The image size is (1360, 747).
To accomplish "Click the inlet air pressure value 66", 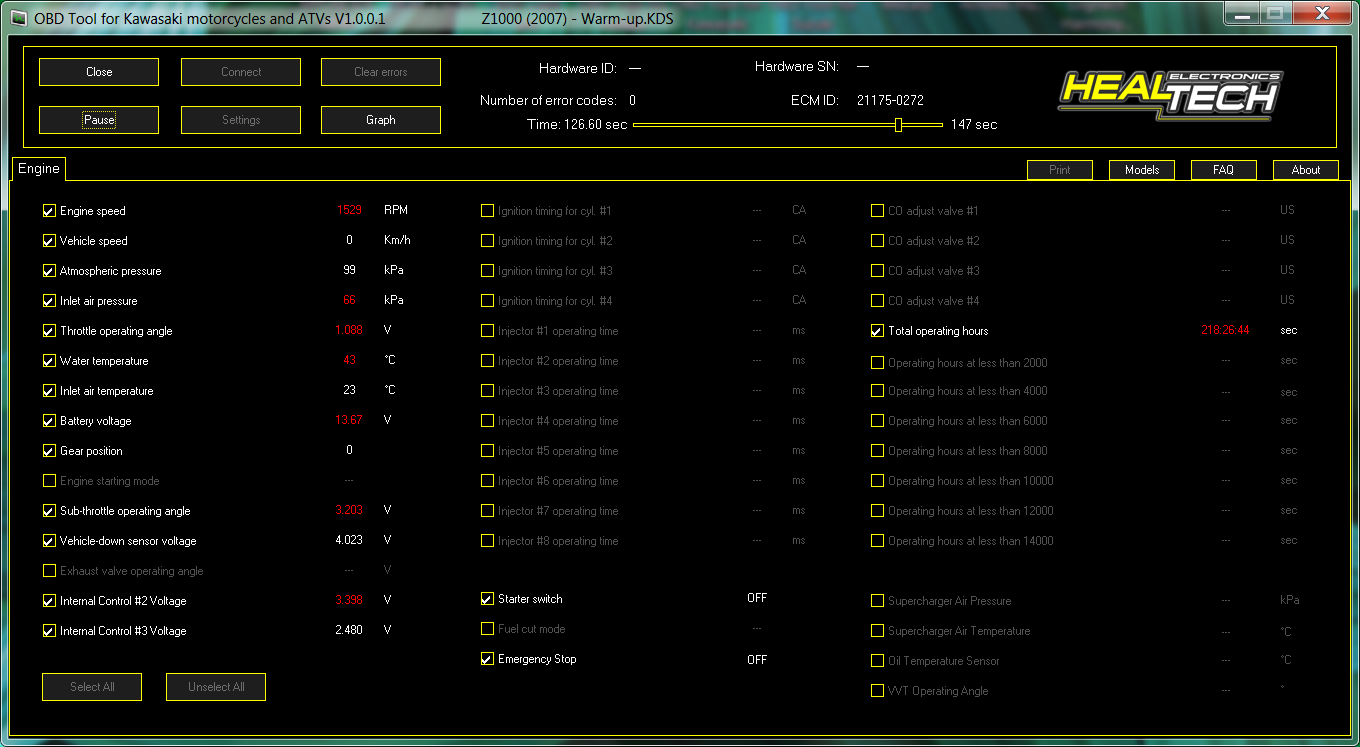I will click(349, 300).
